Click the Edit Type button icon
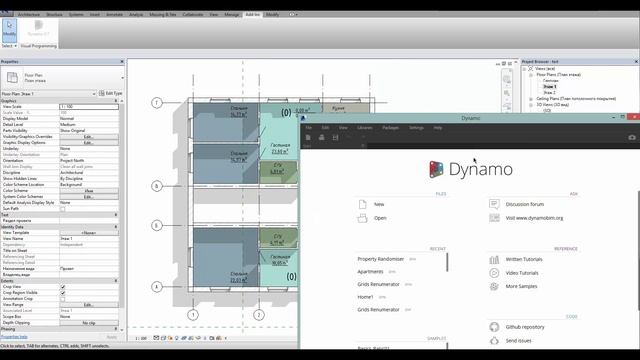 [102, 93]
